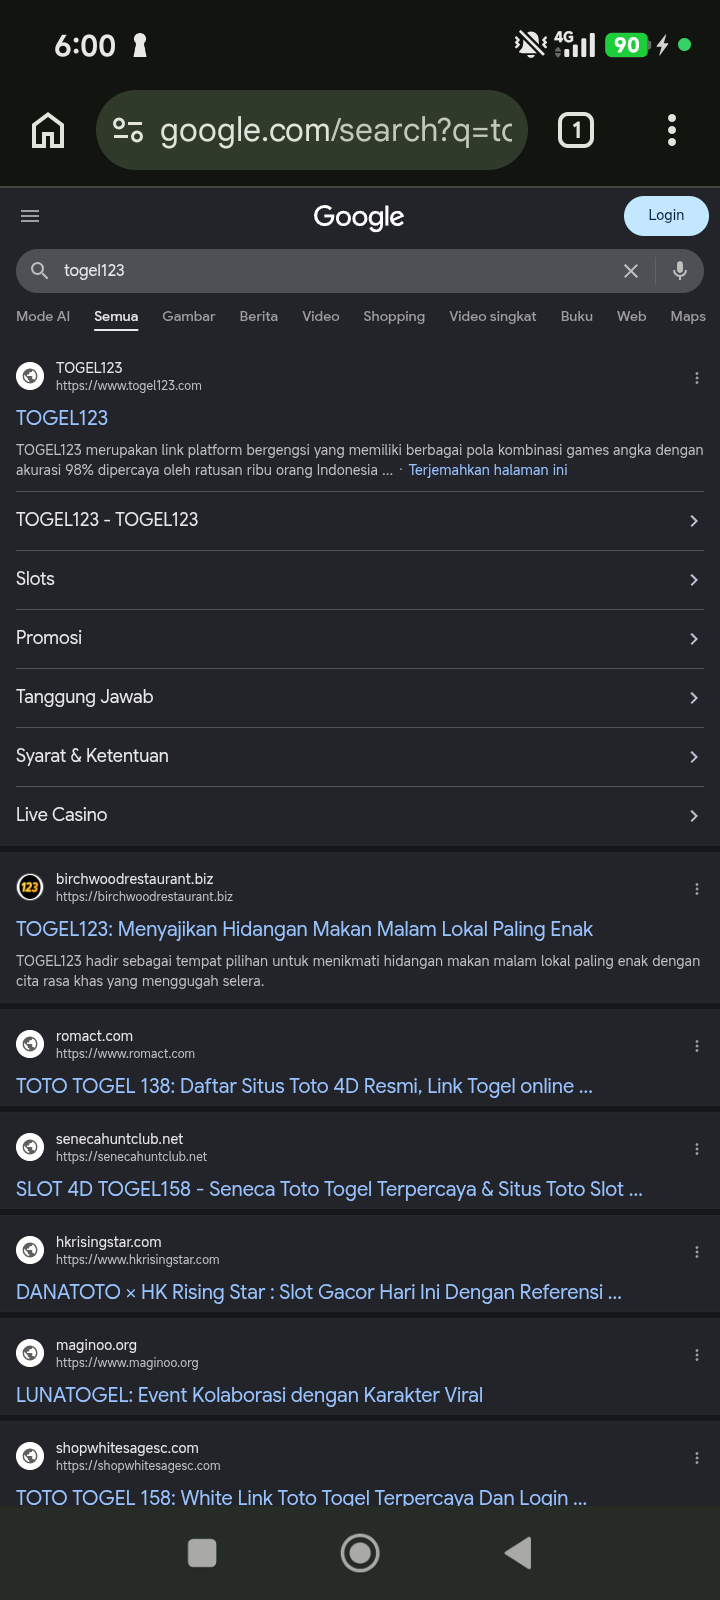
Task: Switch to the Gambar tab
Action: [x=189, y=316]
